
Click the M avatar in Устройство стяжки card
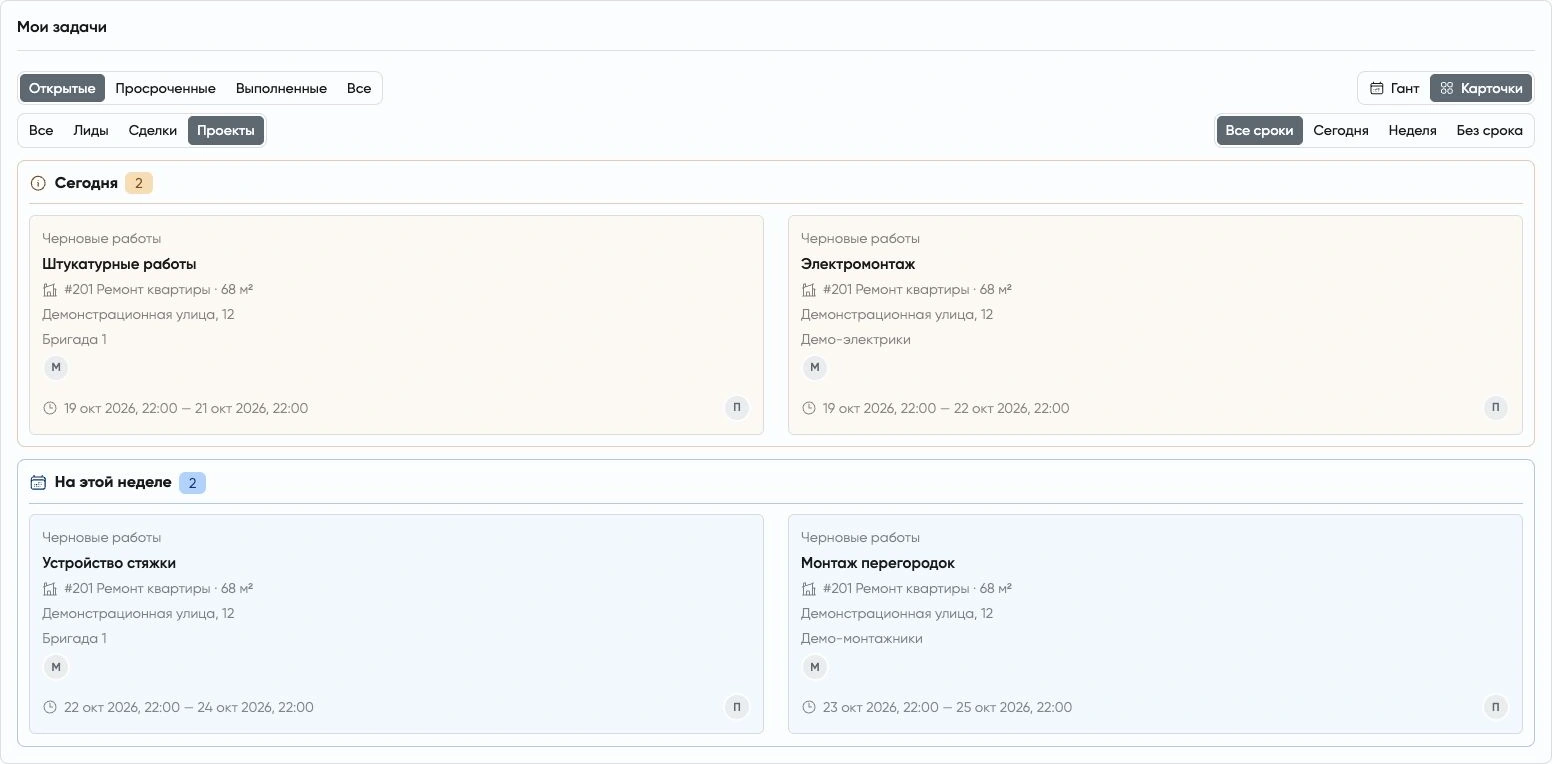tap(56, 667)
